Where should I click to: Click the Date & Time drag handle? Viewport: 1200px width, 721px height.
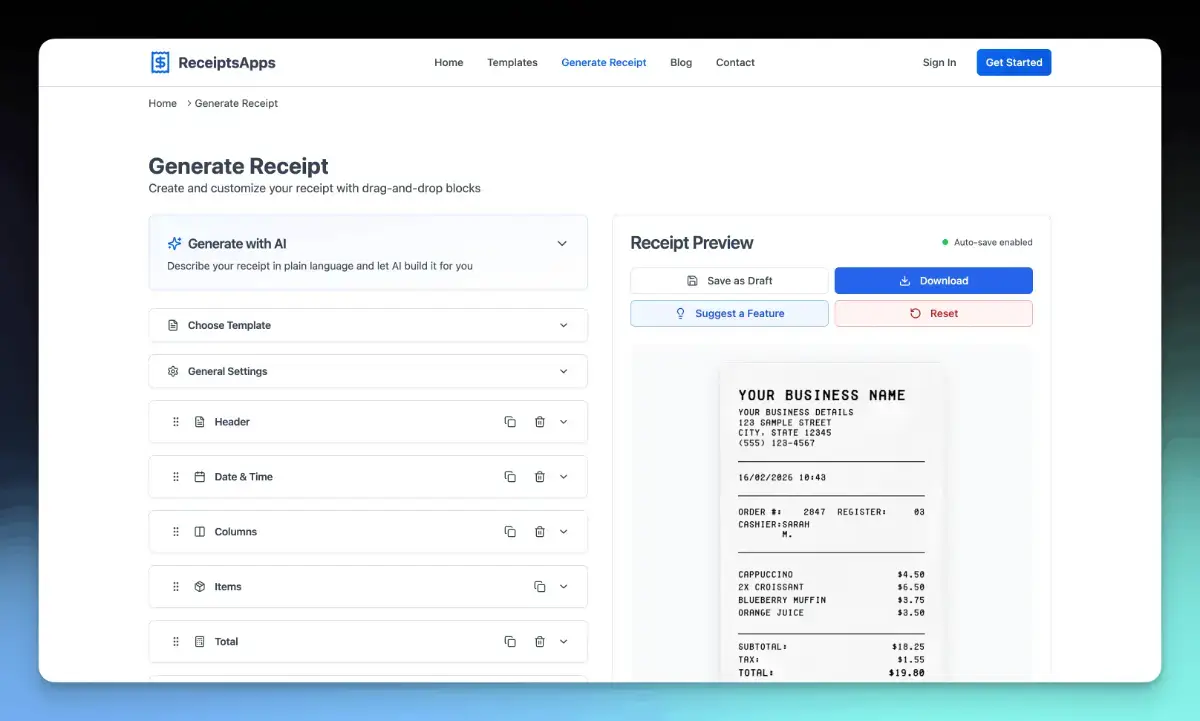tap(176, 477)
